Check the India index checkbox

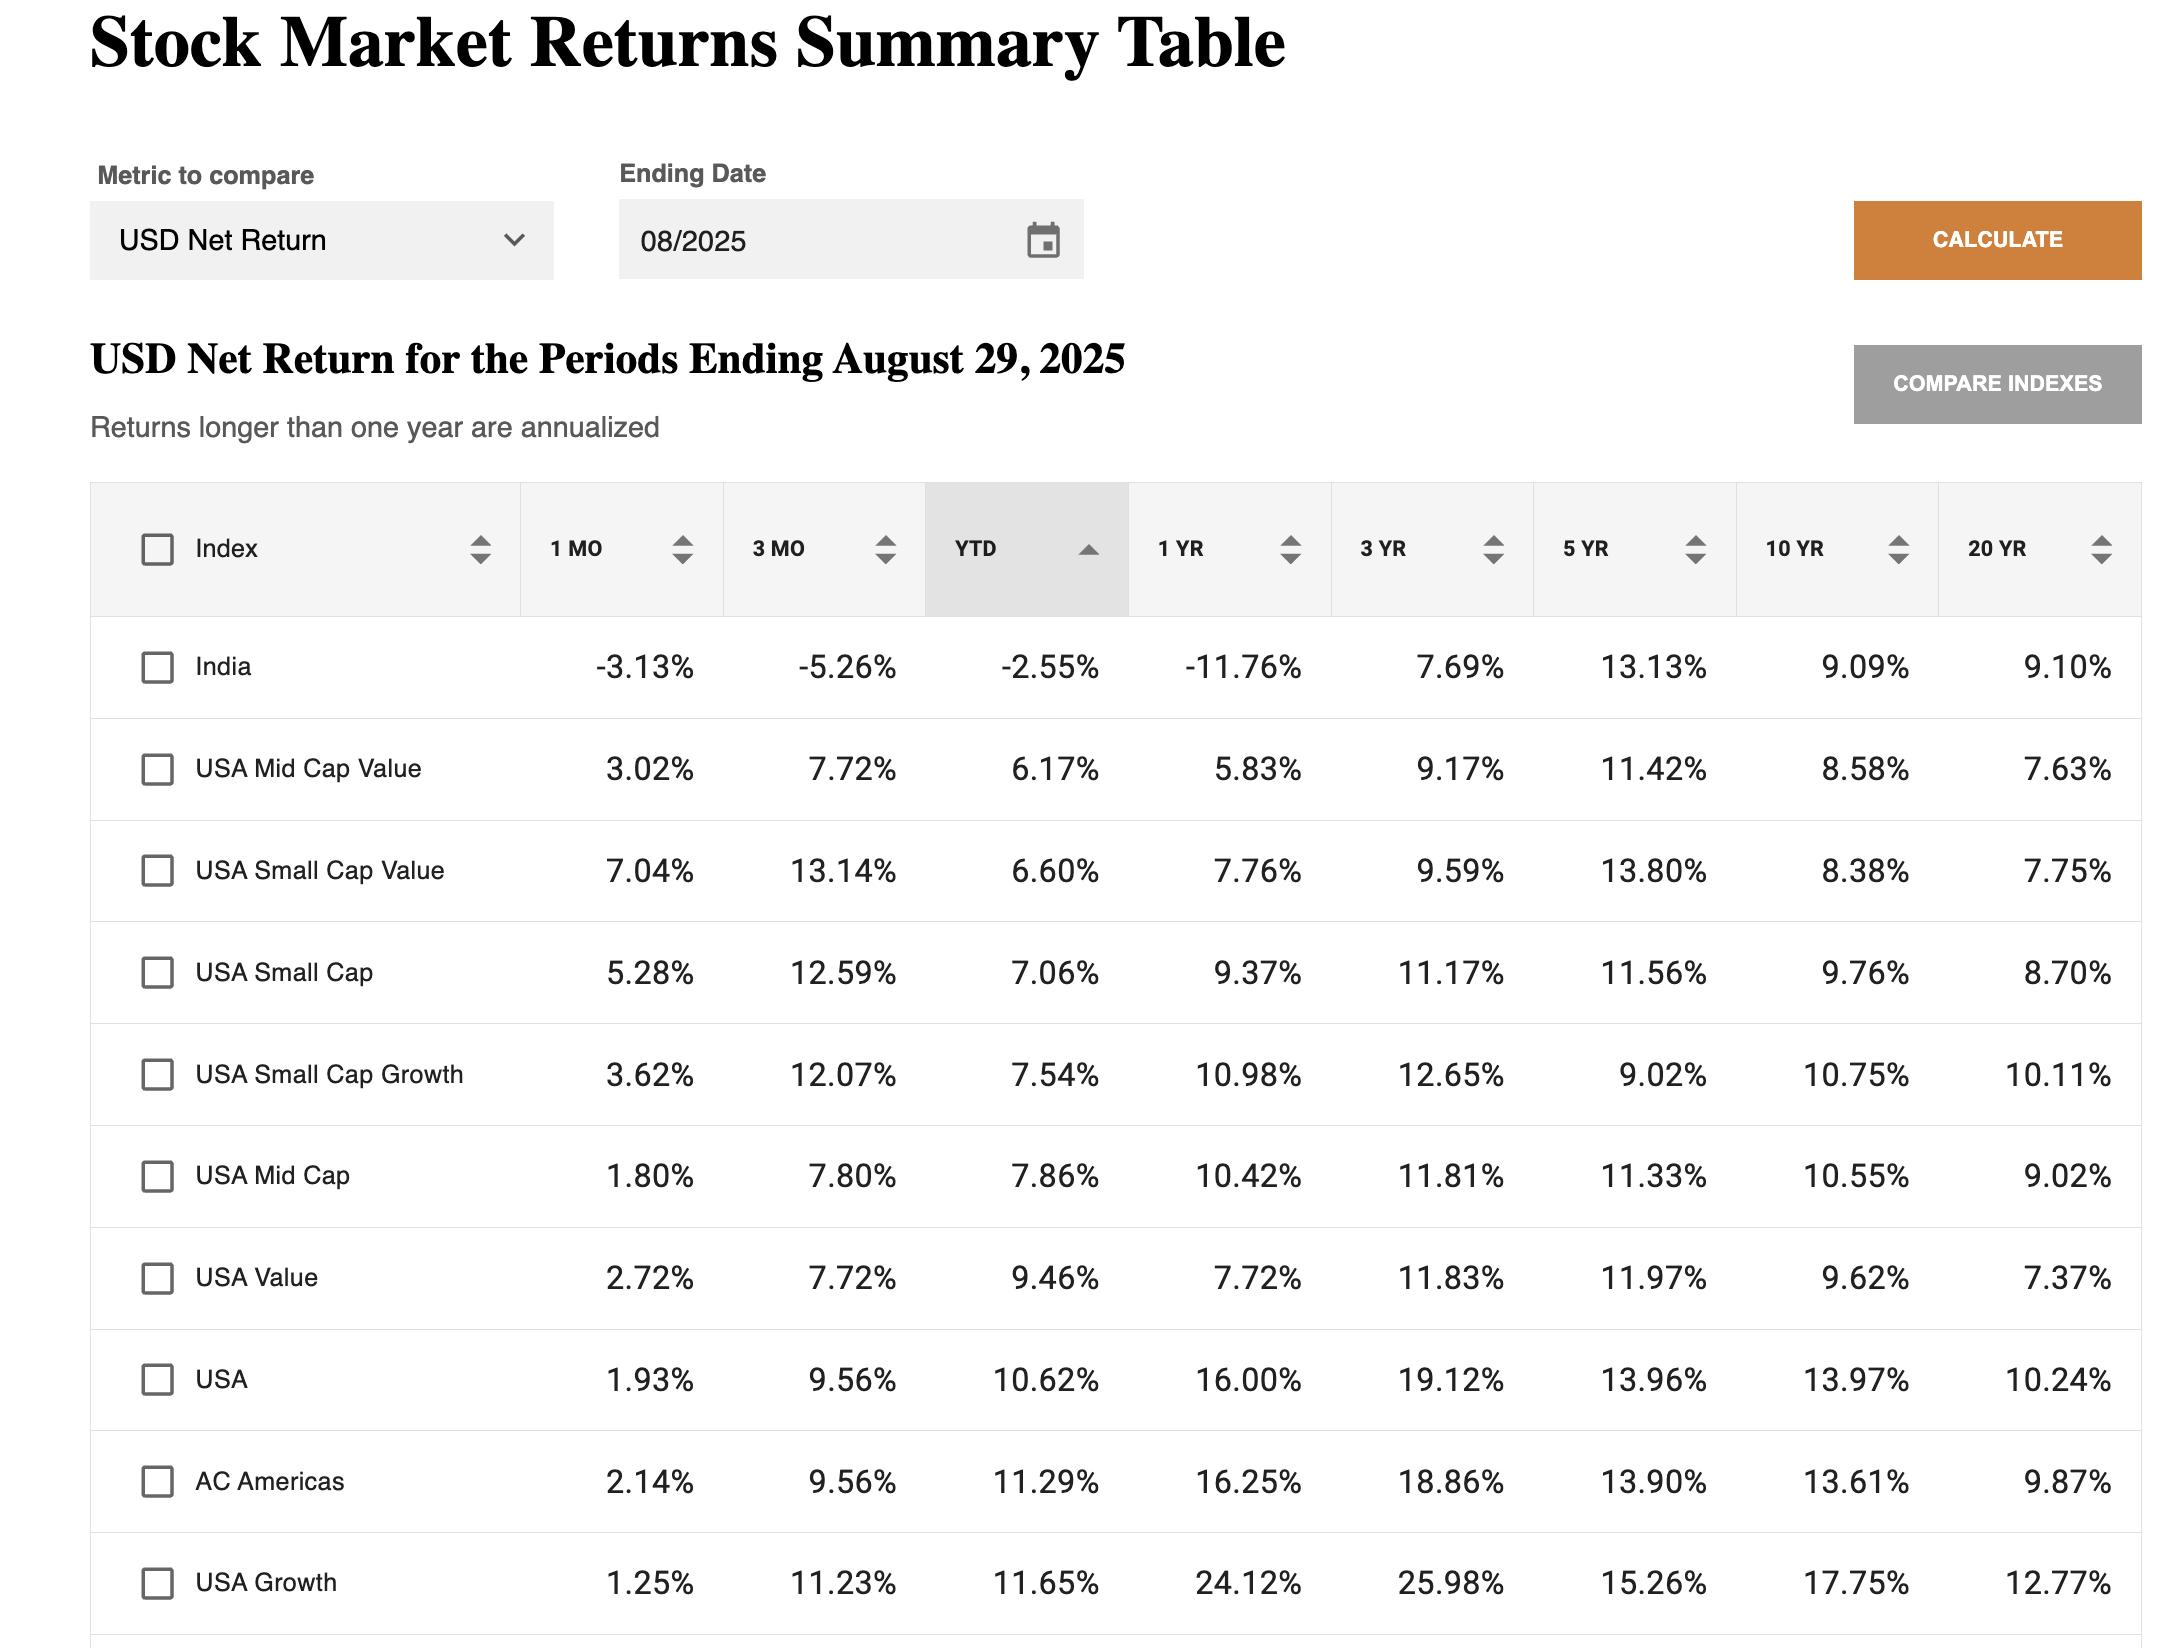(x=157, y=667)
